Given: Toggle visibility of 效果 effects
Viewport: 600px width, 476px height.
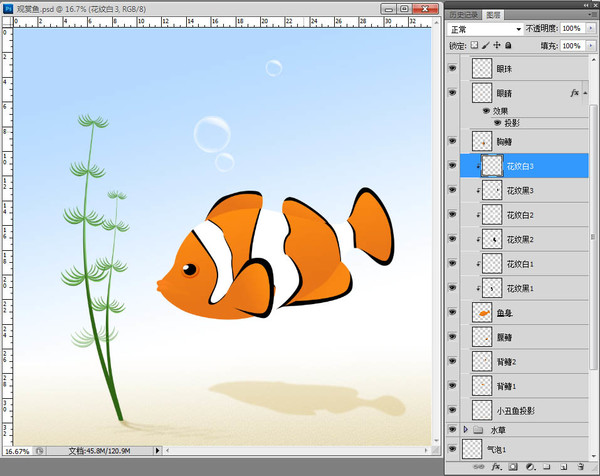Looking at the screenshot, I should pyautogui.click(x=486, y=111).
